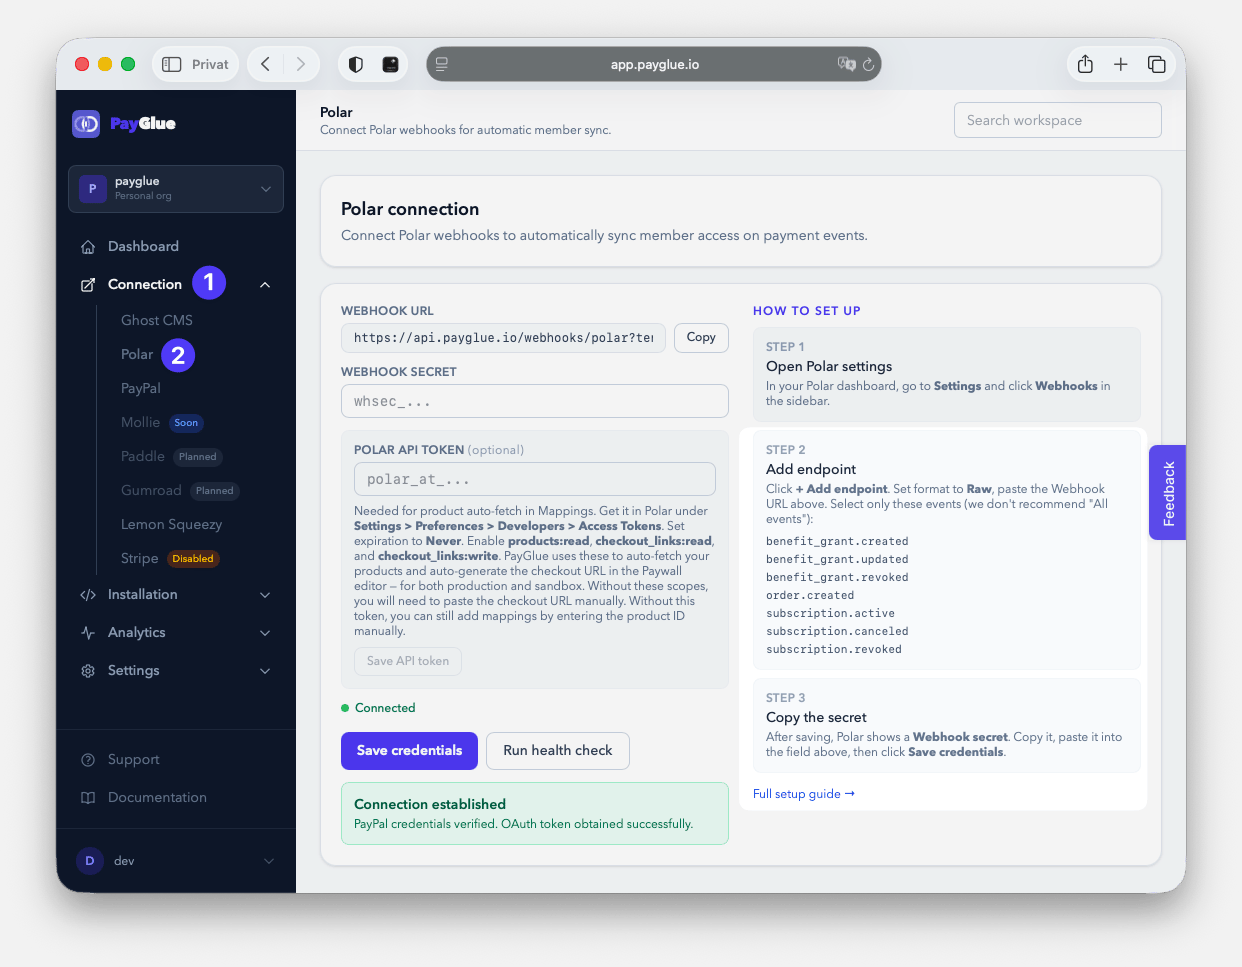Reload the page with refresh icon
1242x967 pixels.
[x=869, y=64]
